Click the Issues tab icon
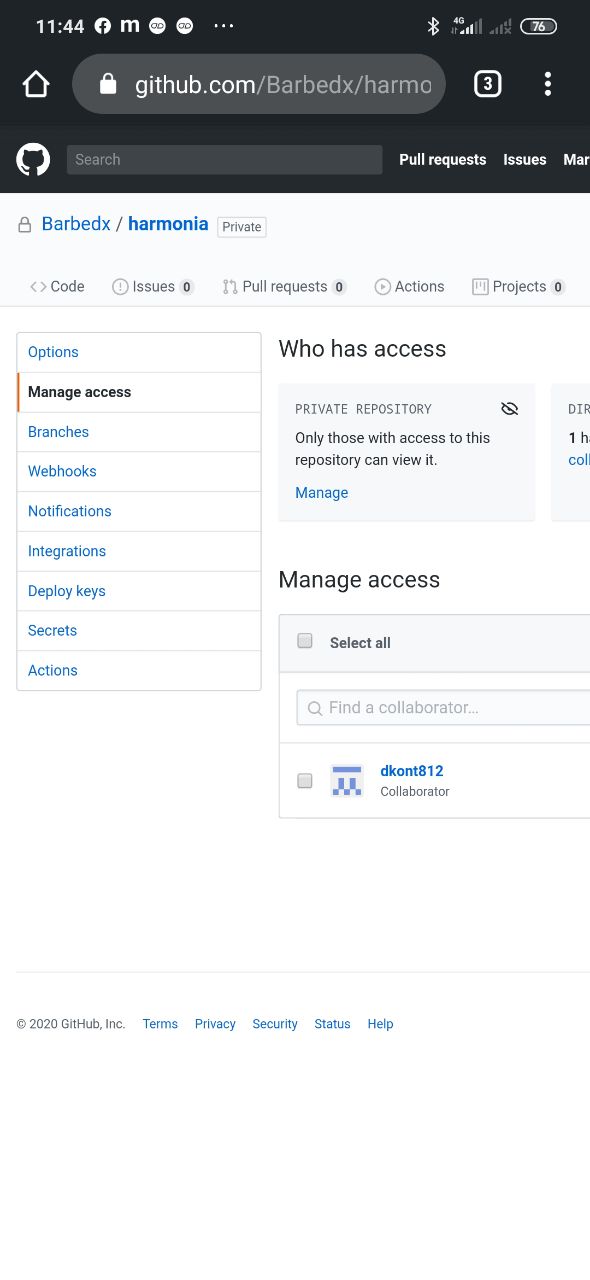590x1280 pixels. 120,287
